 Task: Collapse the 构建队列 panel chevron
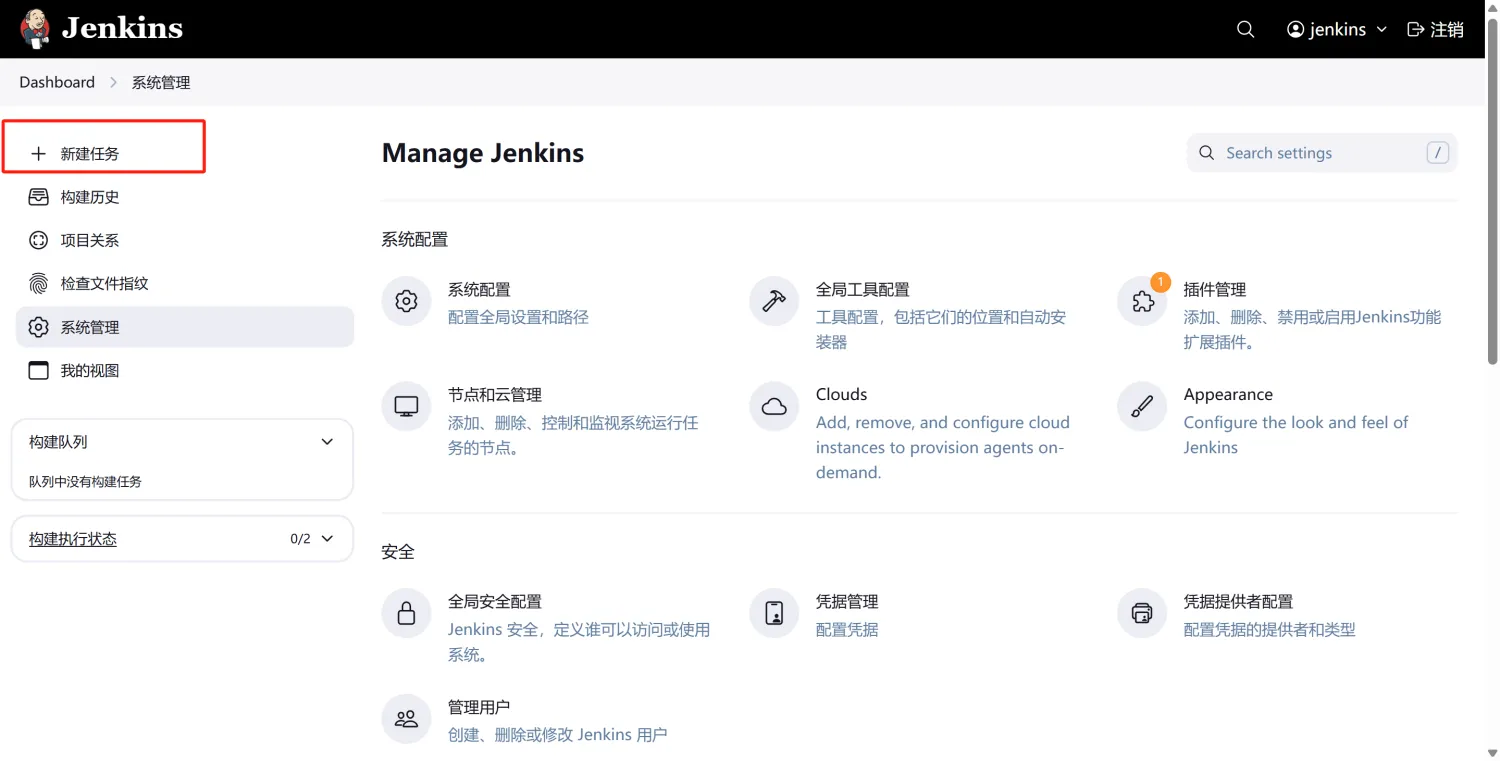pos(327,442)
